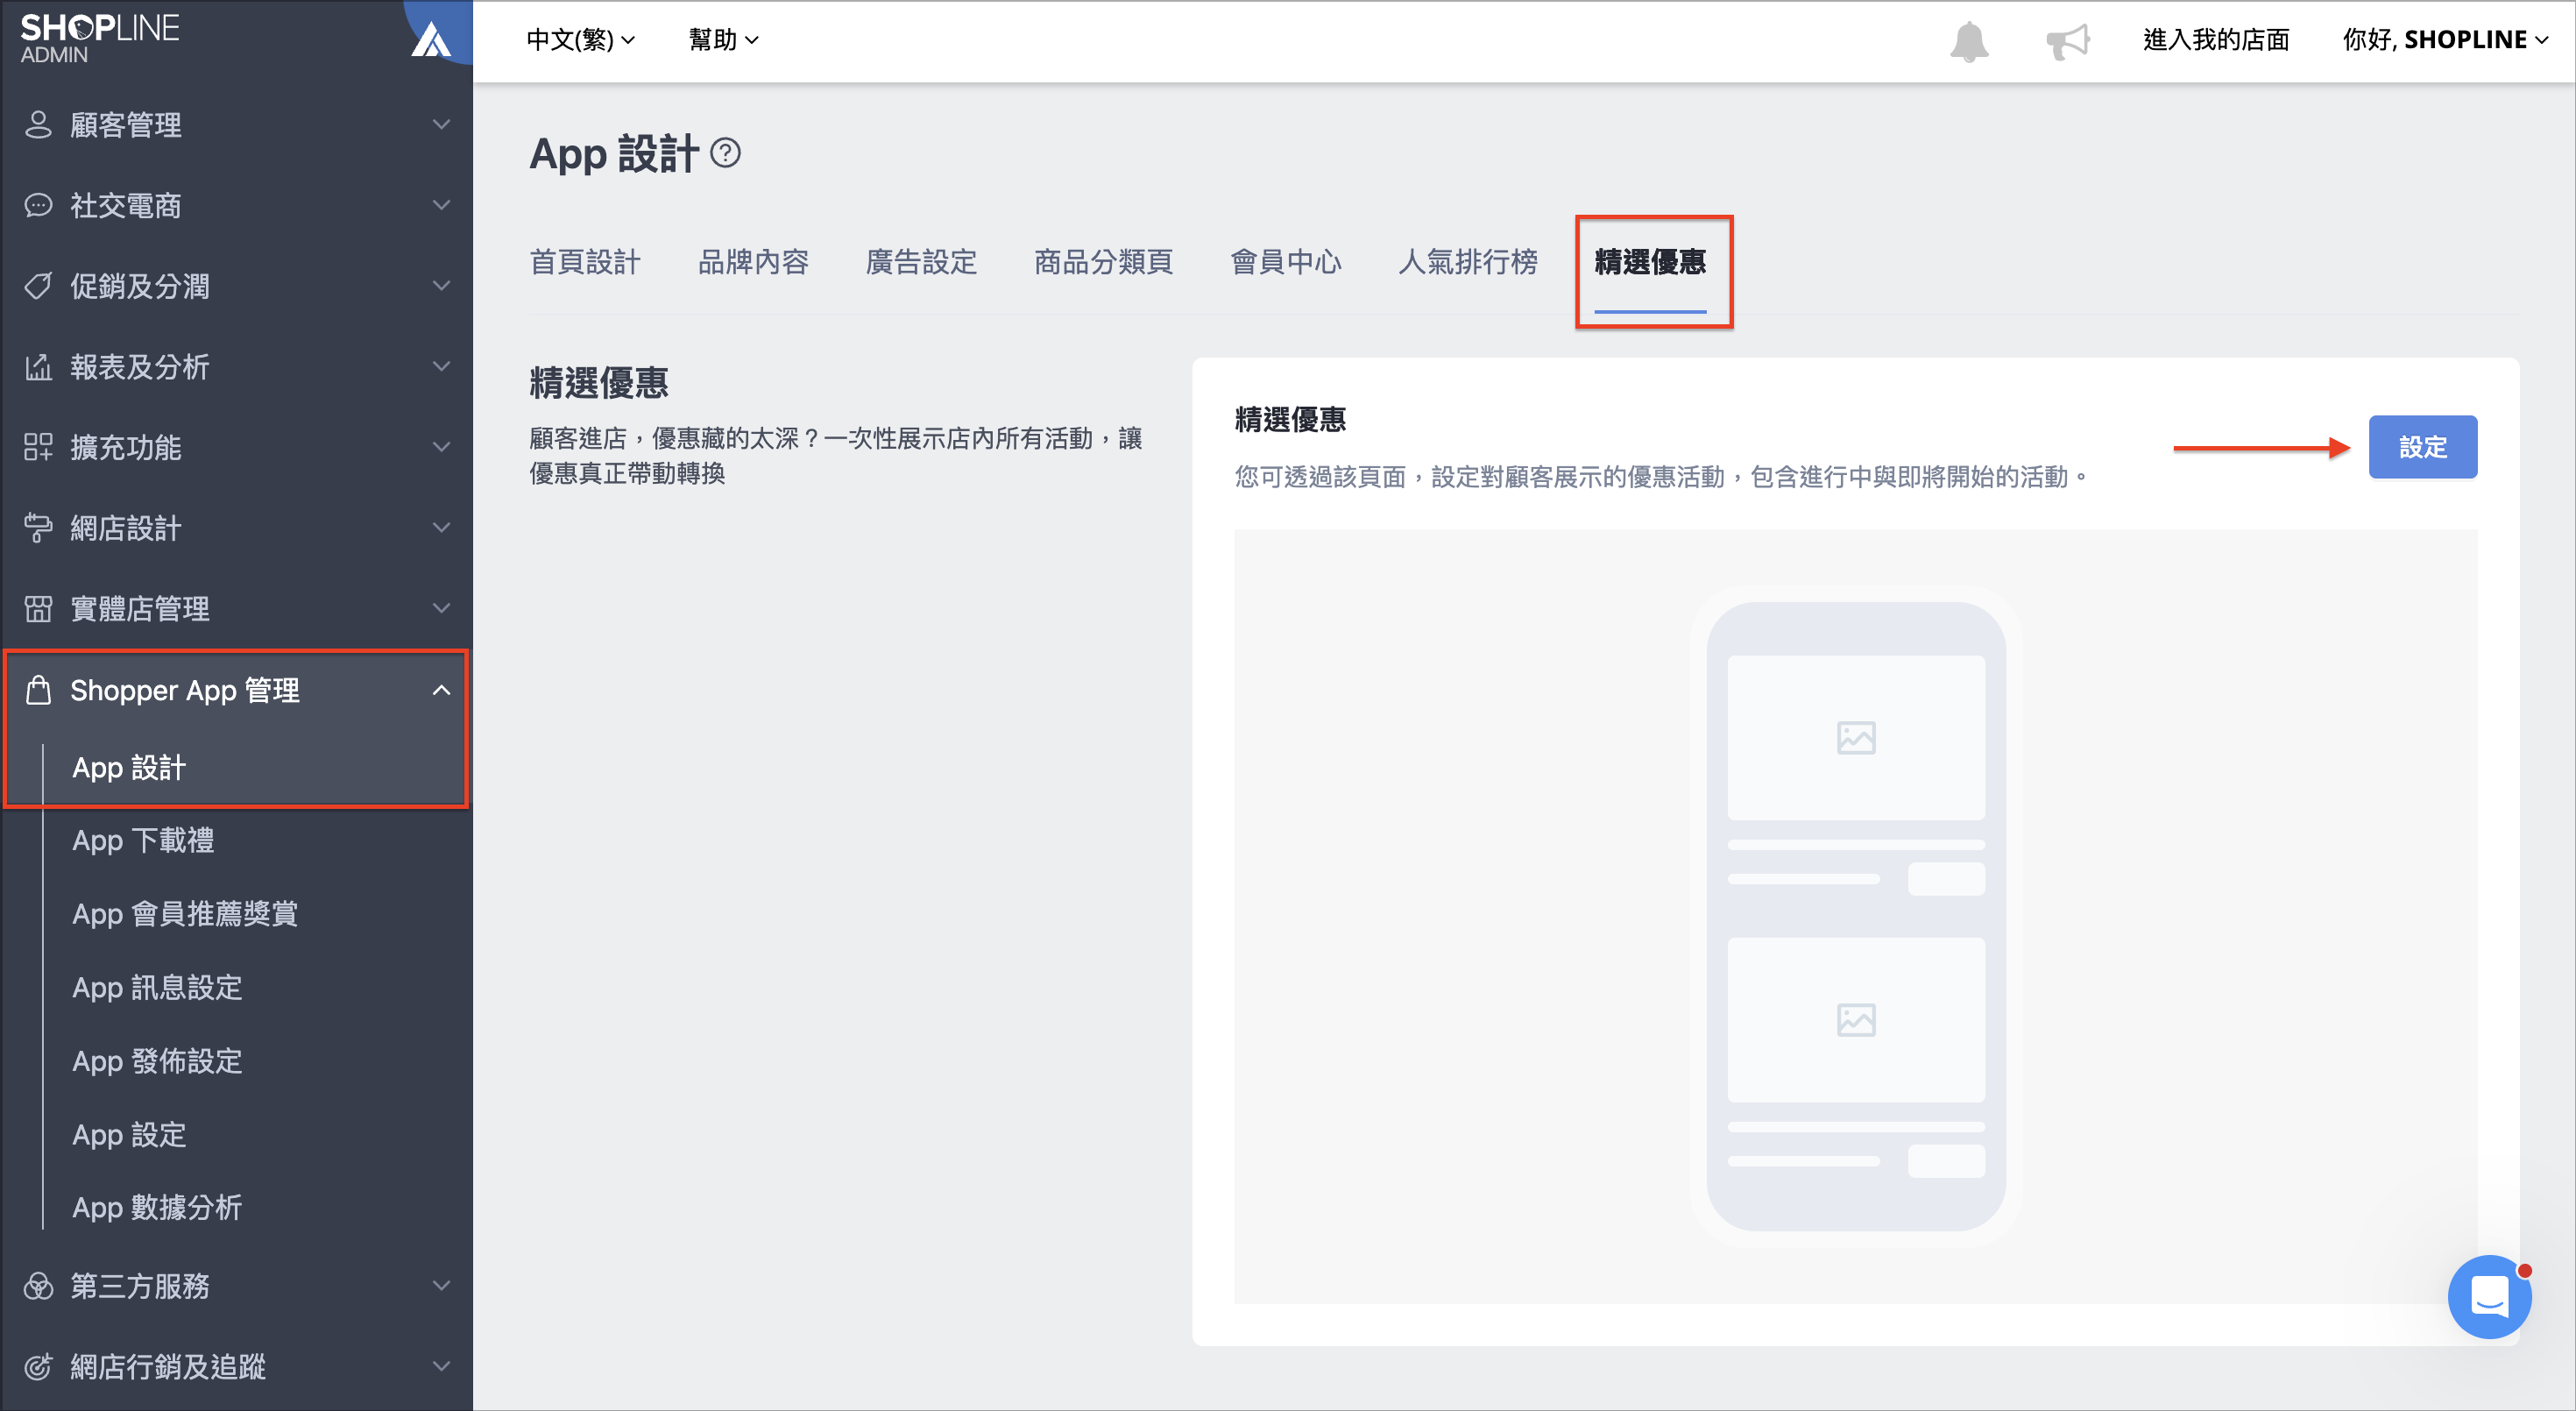Click the notification bell icon

pyautogui.click(x=1969, y=41)
